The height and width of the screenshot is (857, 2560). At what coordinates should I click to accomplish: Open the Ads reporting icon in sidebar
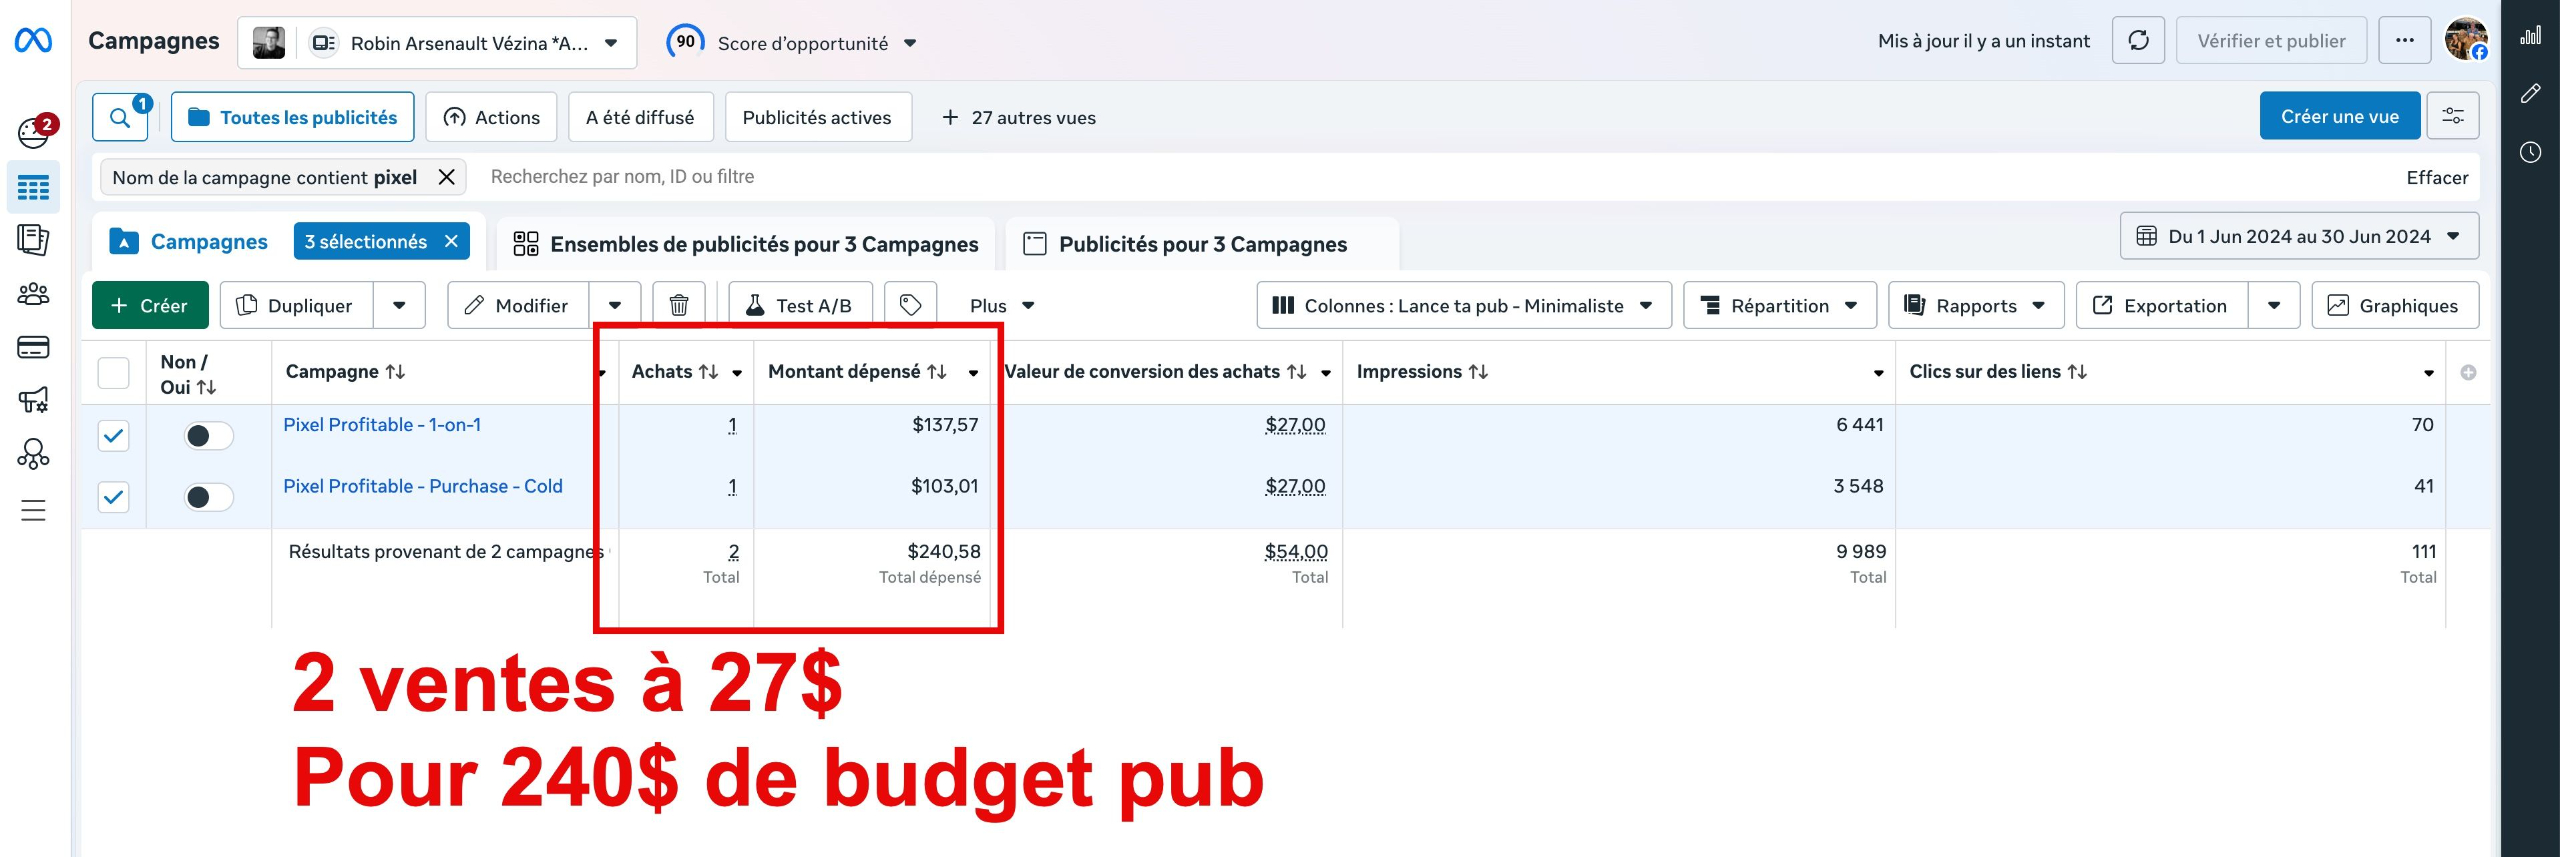(33, 240)
